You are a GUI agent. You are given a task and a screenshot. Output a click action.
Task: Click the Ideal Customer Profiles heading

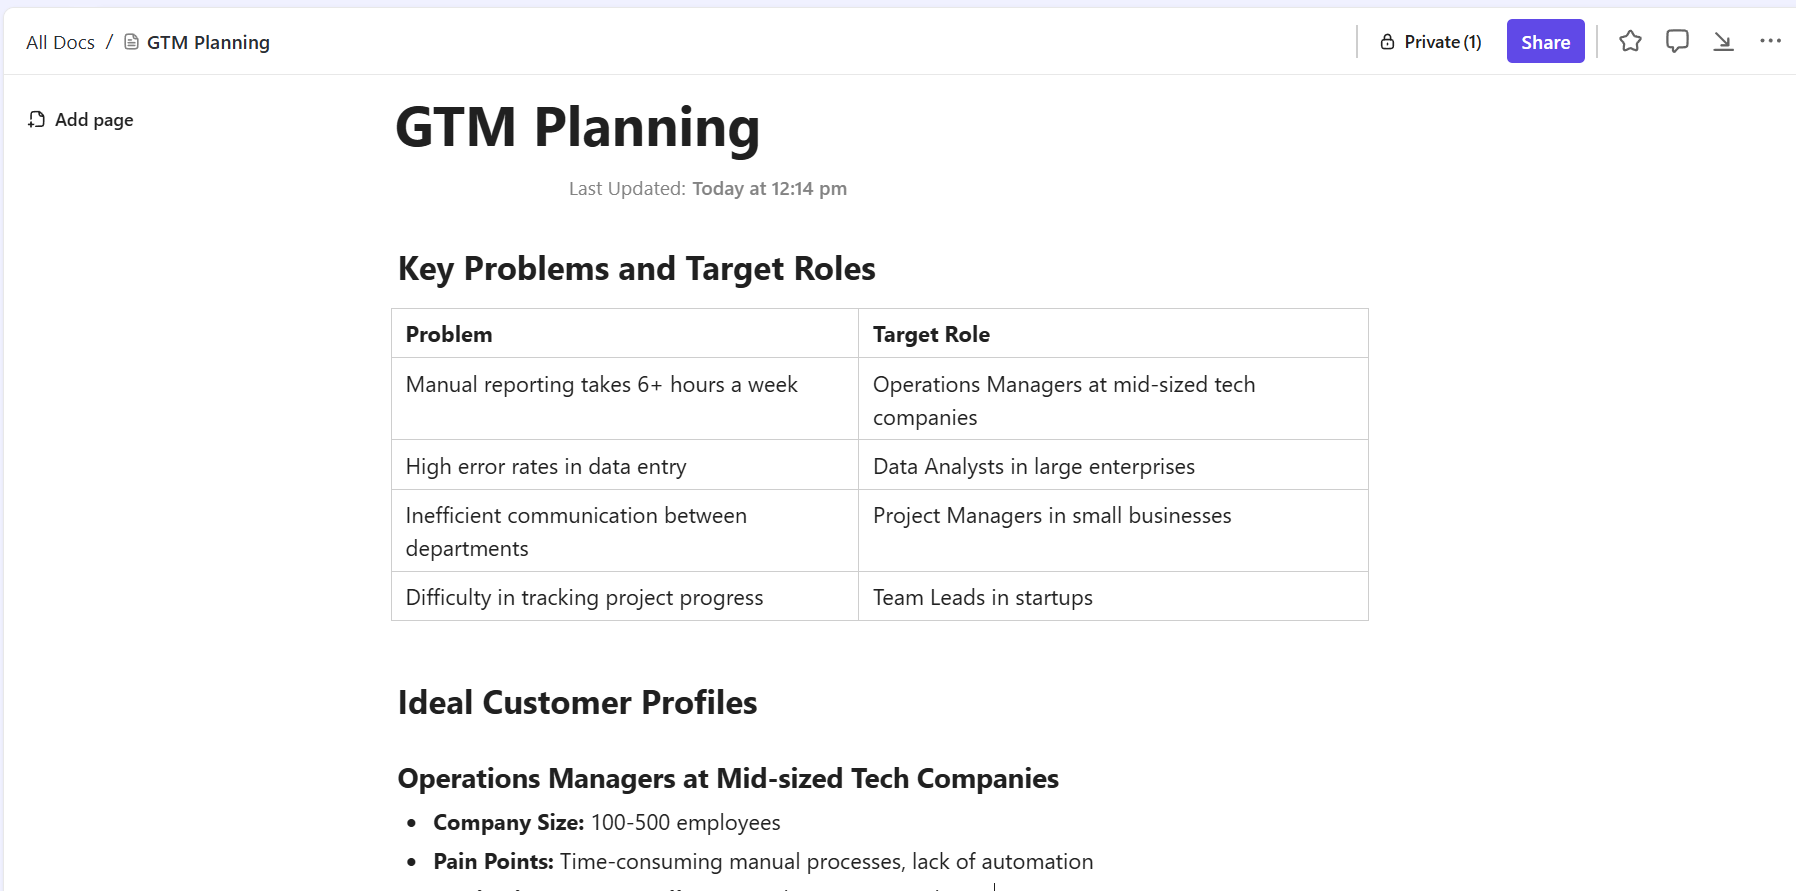(x=578, y=702)
